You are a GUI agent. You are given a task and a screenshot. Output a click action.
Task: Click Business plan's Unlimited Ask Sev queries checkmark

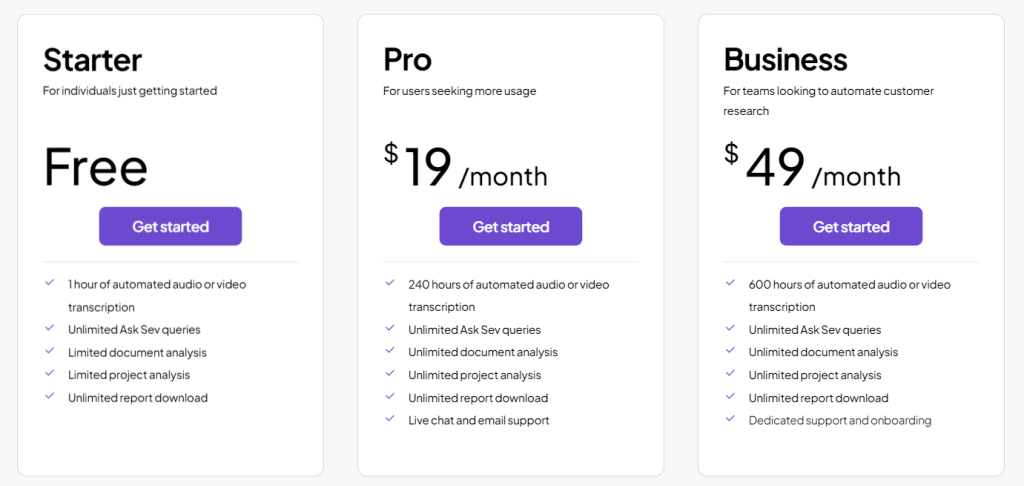click(731, 328)
